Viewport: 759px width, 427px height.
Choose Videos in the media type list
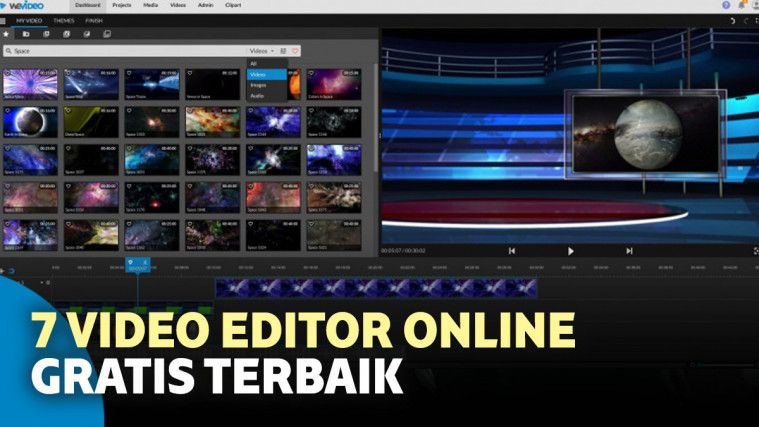coord(267,75)
